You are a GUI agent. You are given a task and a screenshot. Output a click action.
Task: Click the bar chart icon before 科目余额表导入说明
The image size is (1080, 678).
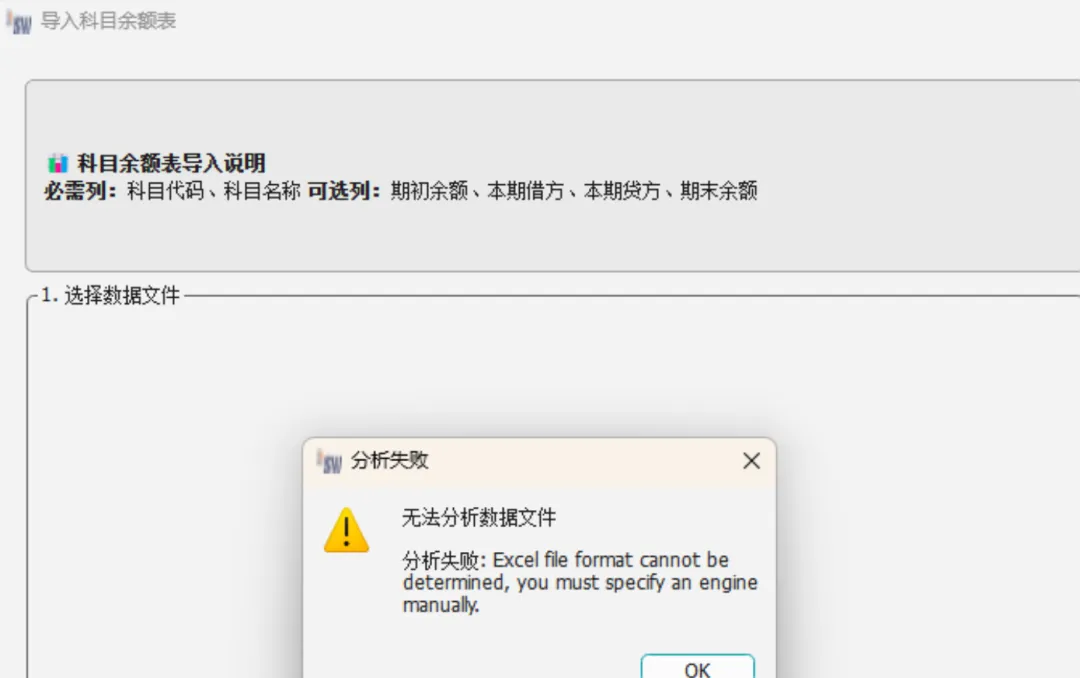click(58, 163)
